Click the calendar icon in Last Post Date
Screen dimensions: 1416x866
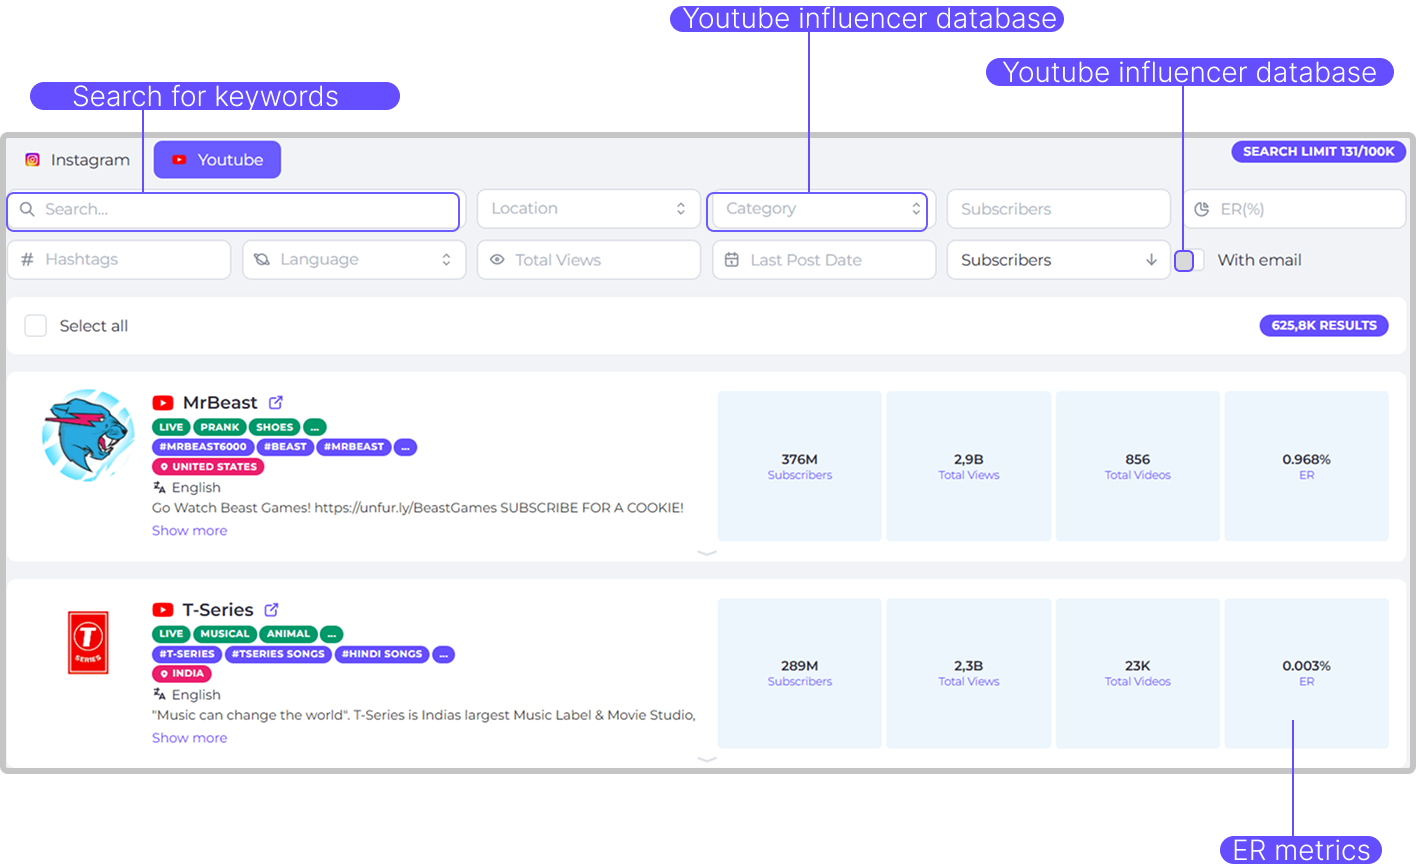pyautogui.click(x=732, y=260)
